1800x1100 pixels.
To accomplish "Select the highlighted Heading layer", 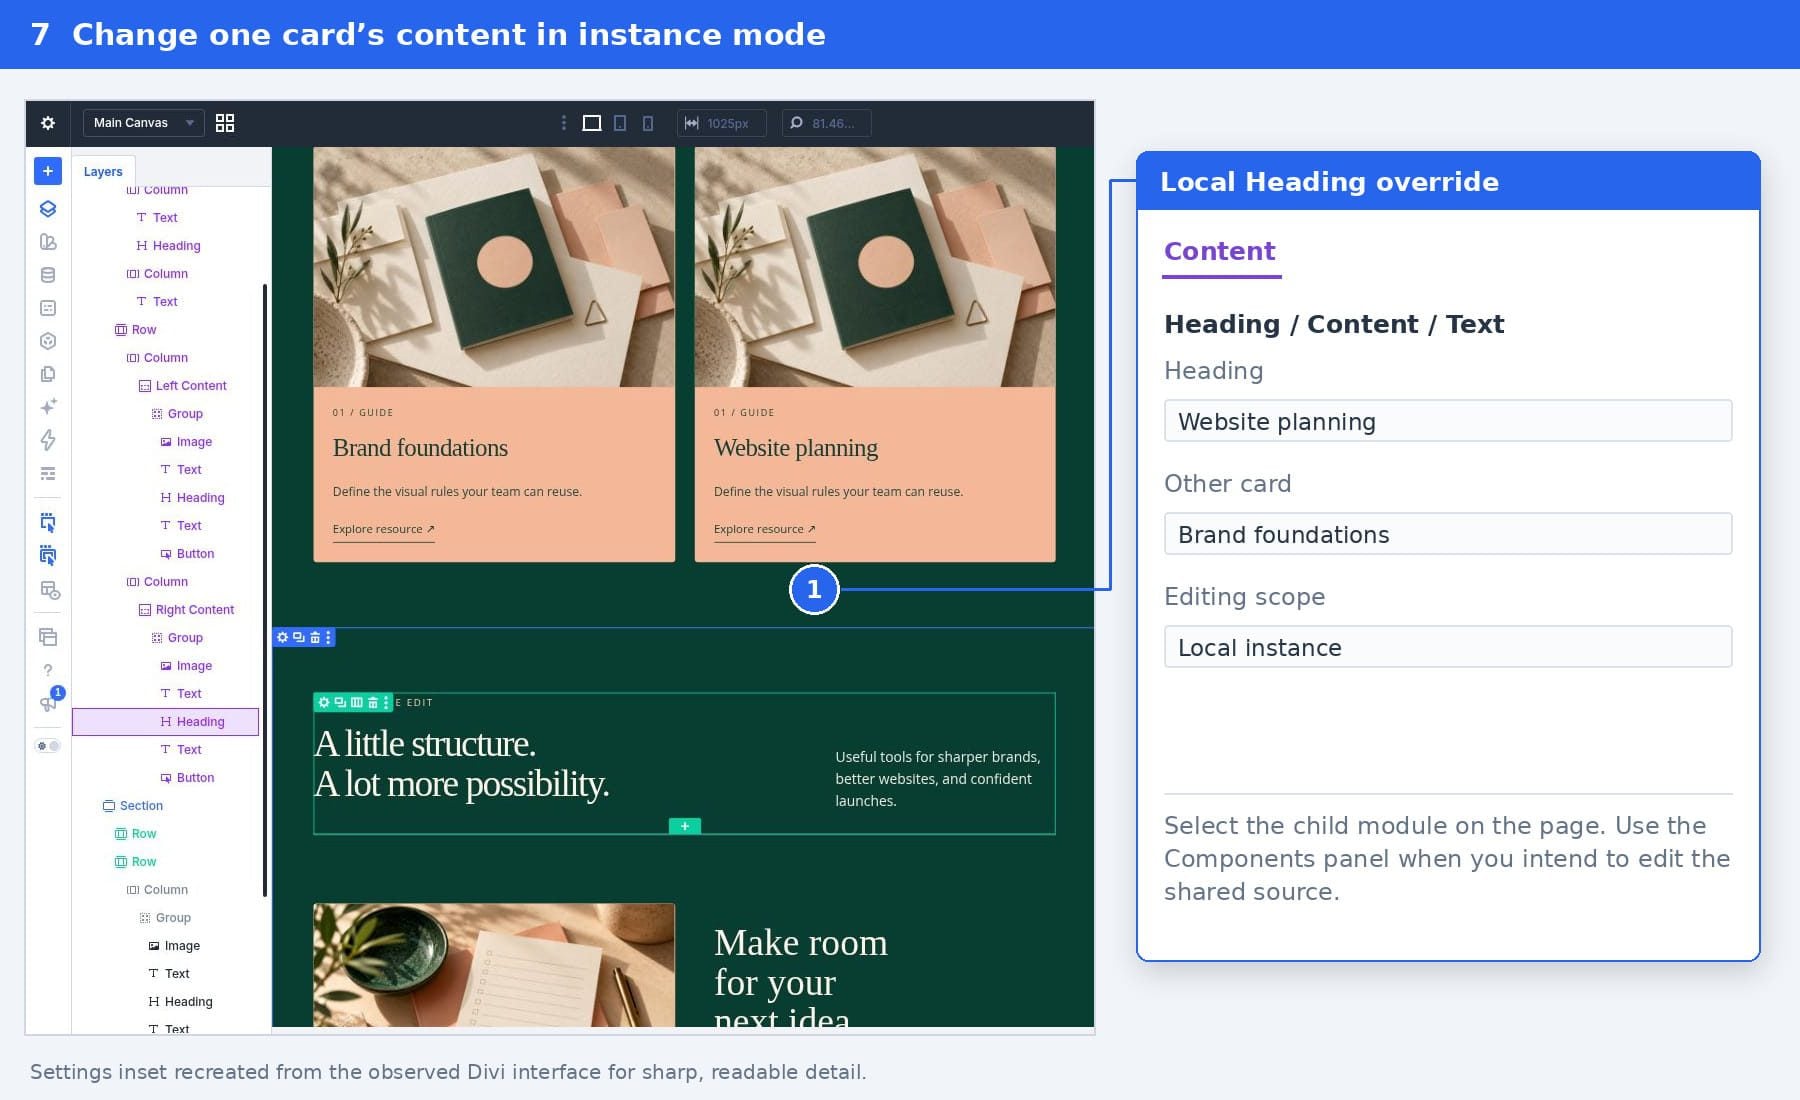I will click(x=165, y=722).
